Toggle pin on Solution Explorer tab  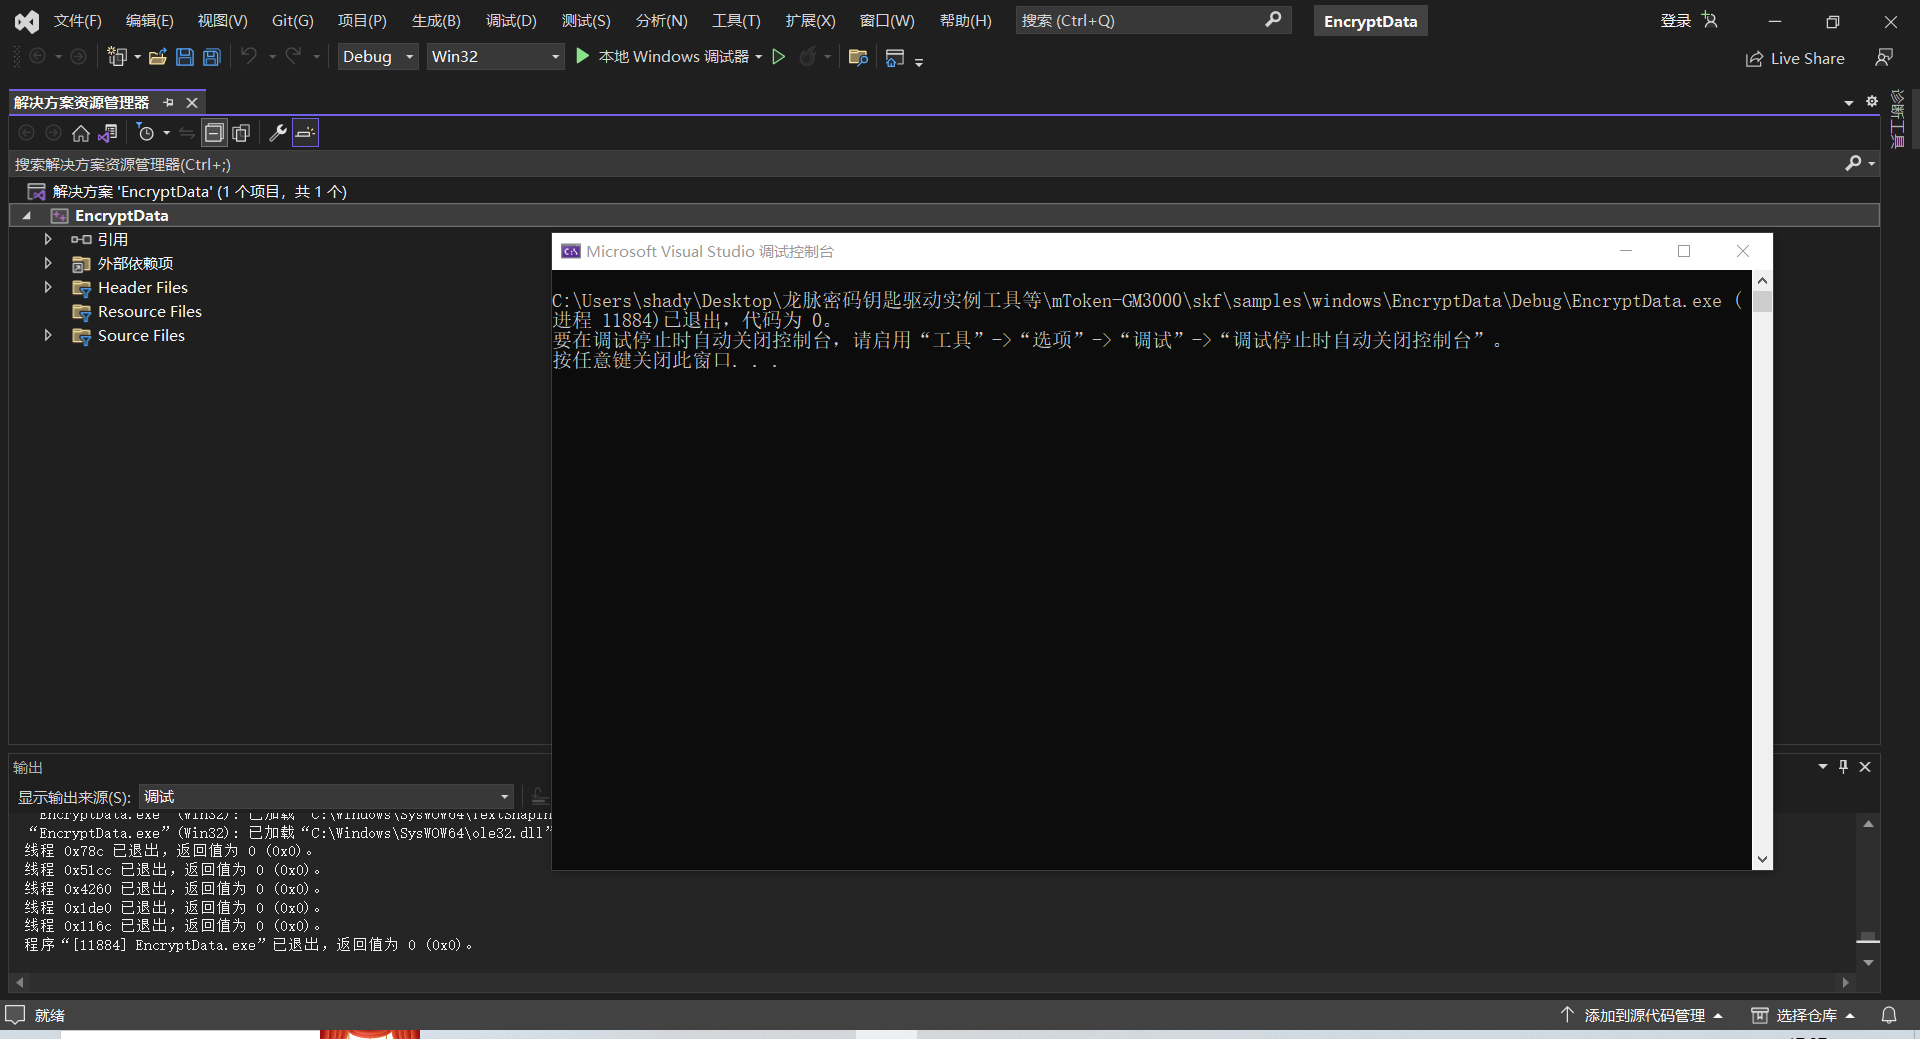click(x=168, y=102)
